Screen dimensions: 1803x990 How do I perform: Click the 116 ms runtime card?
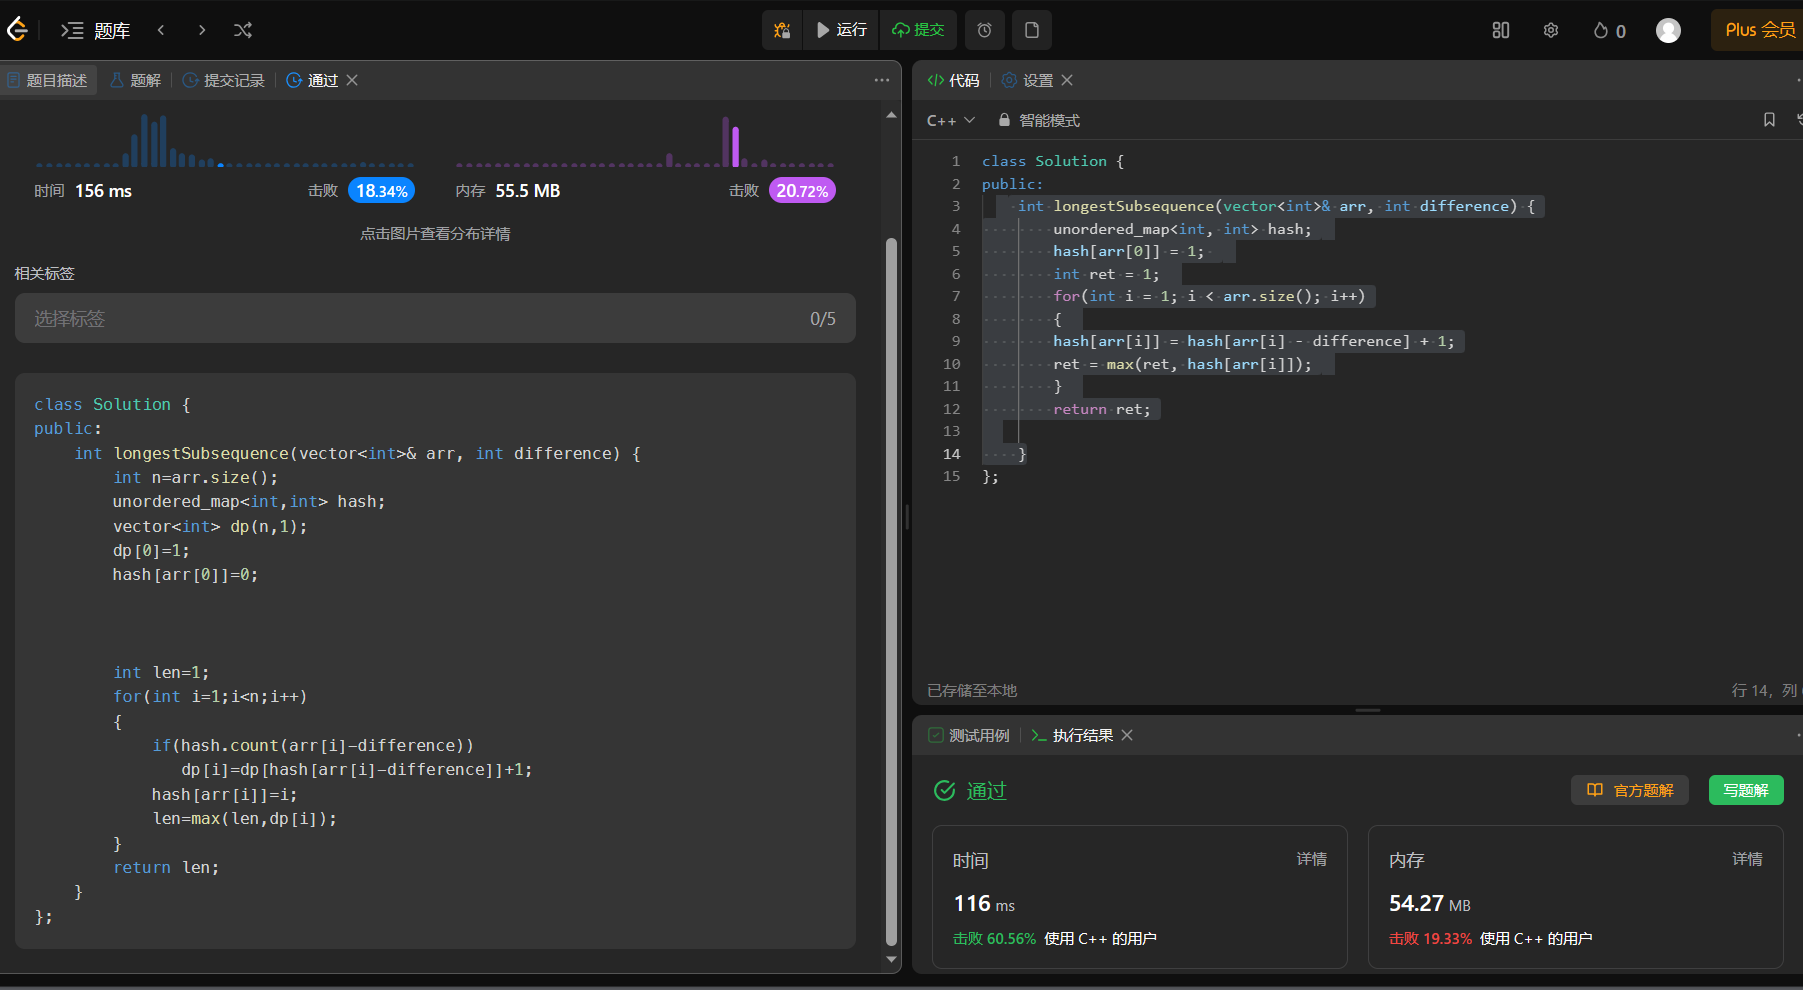pos(1140,897)
